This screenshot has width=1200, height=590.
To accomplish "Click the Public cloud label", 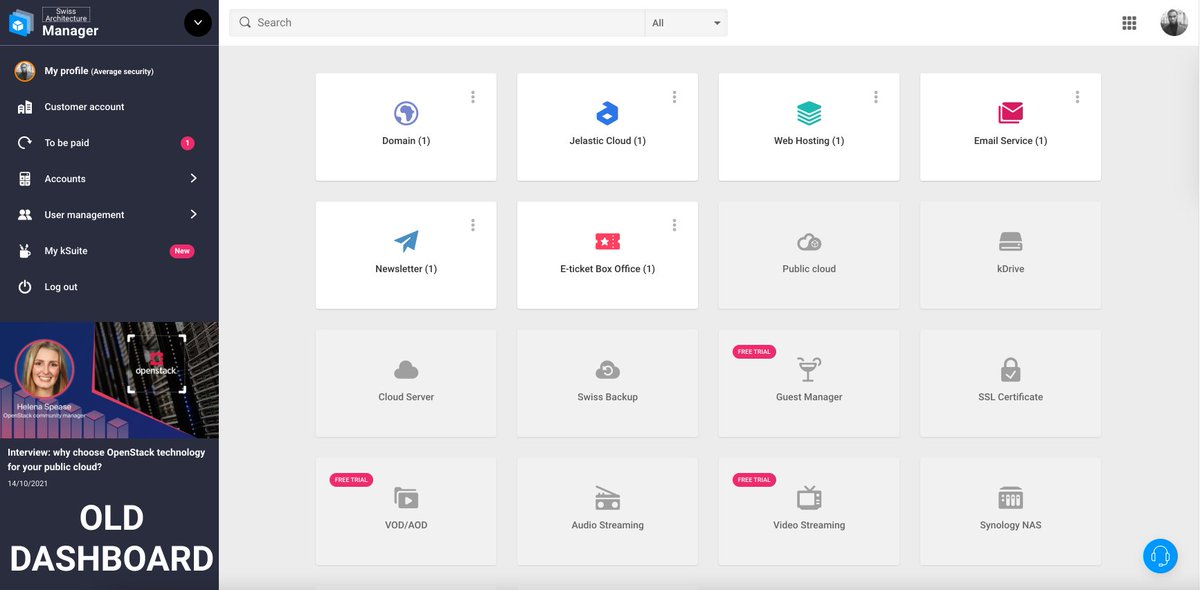I will (809, 269).
